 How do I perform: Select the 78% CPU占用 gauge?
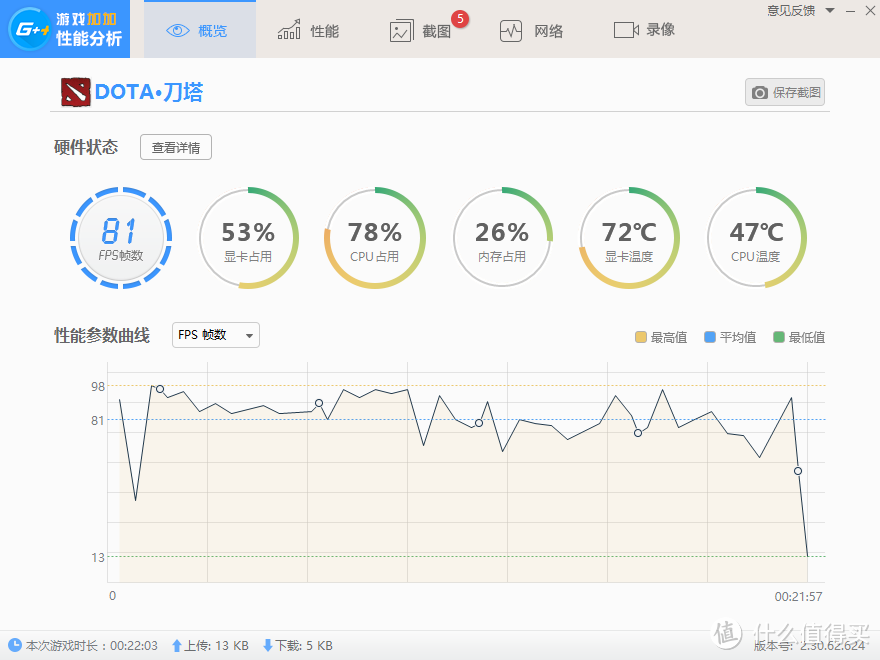click(x=375, y=238)
